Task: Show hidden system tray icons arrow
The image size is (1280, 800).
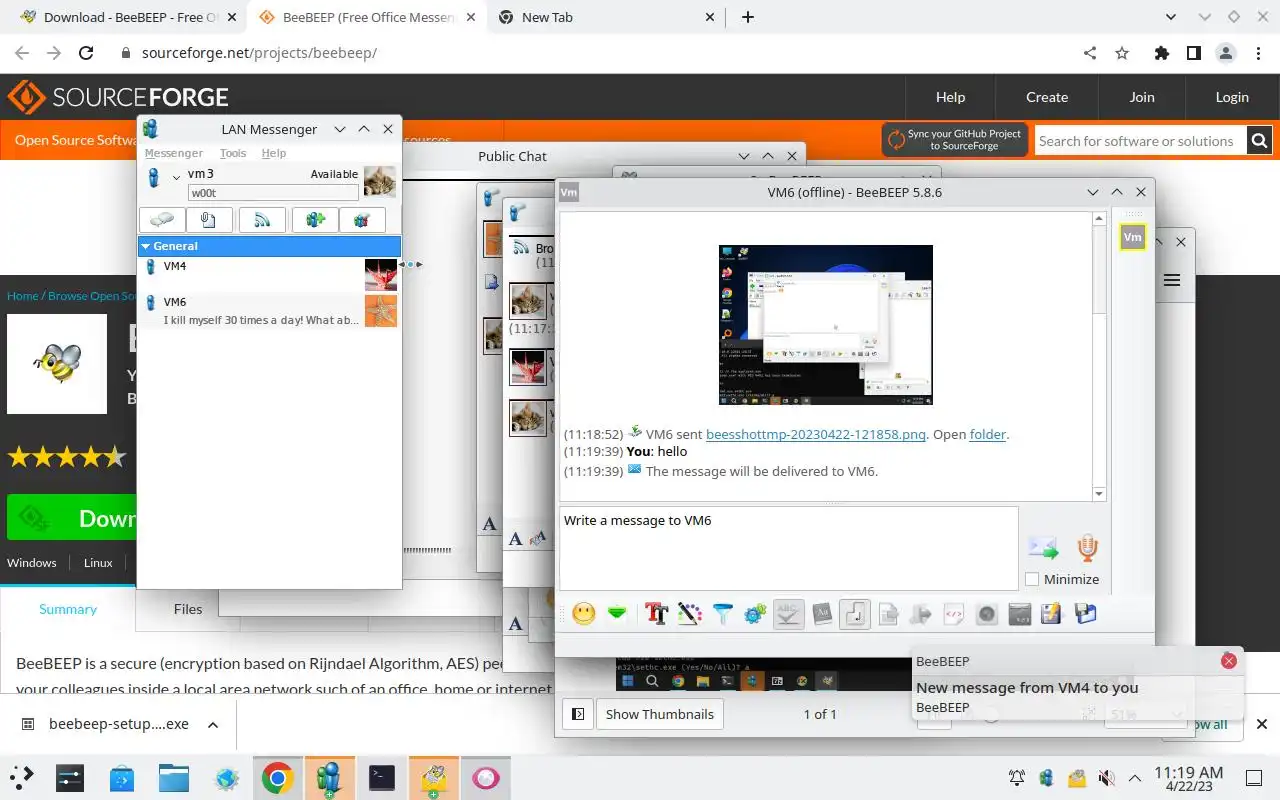Action: tap(1135, 778)
